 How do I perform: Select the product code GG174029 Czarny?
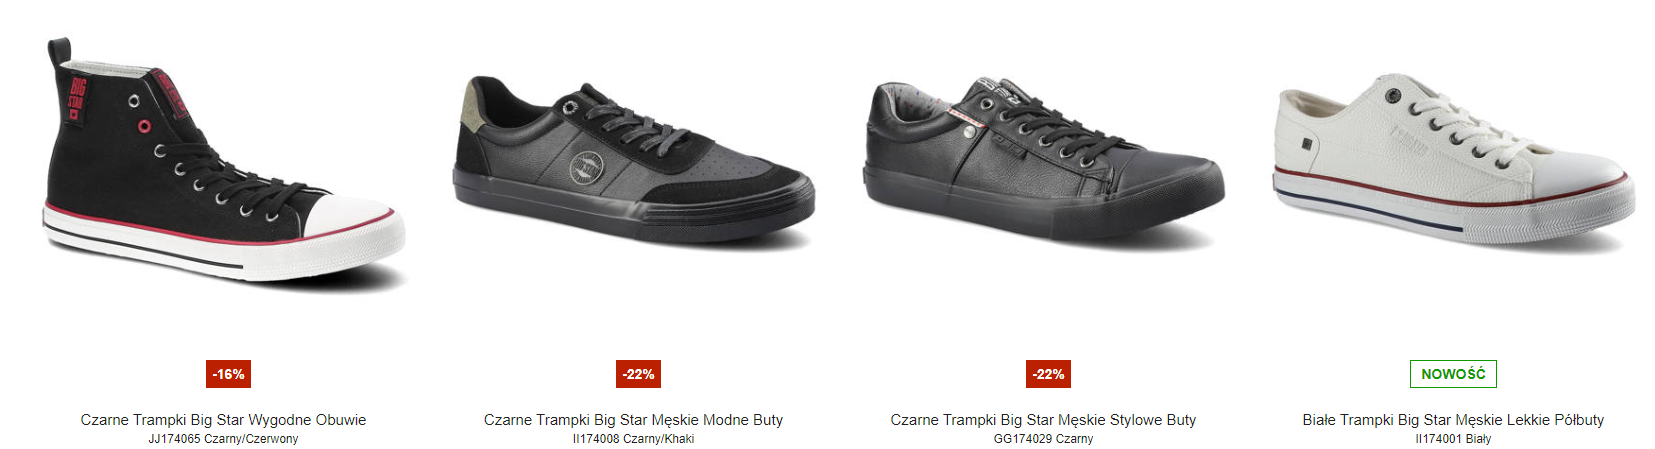pos(1044,439)
